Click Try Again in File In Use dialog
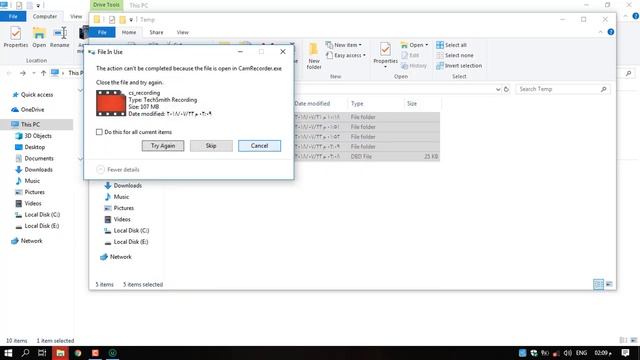This screenshot has height=360, width=640. pyautogui.click(x=163, y=146)
